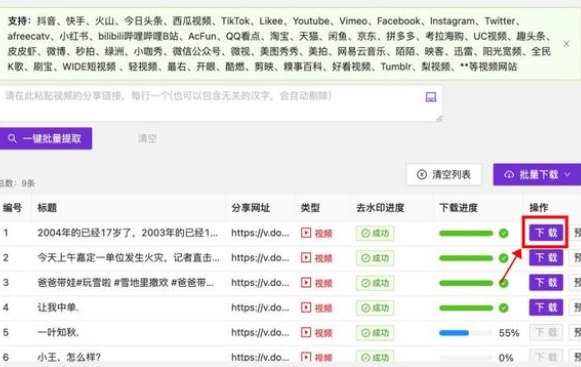This screenshot has width=581, height=367.
Task: Click the title 让我中单
Action: pos(58,308)
